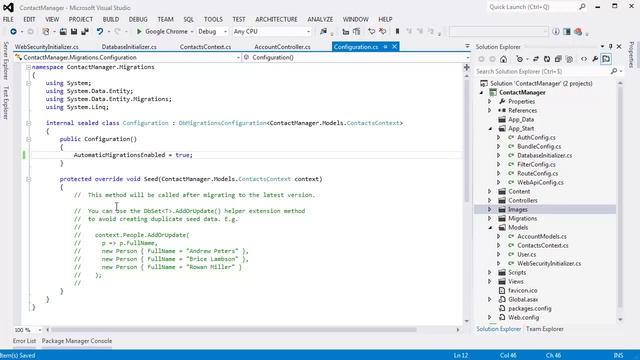Click the View Code icon in Solution Explorer
The image size is (640, 360).
pyautogui.click(x=584, y=59)
